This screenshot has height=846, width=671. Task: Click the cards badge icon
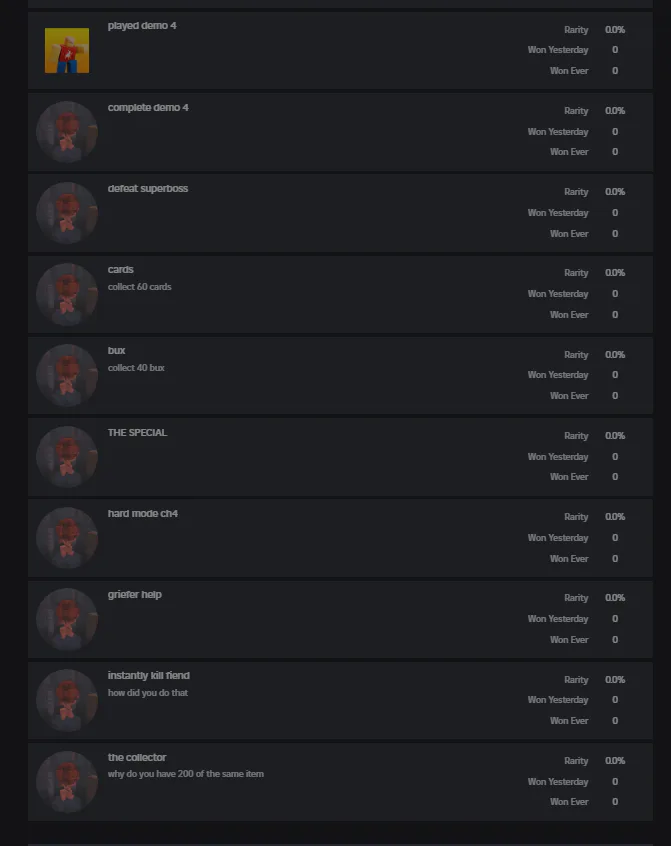[x=67, y=294]
